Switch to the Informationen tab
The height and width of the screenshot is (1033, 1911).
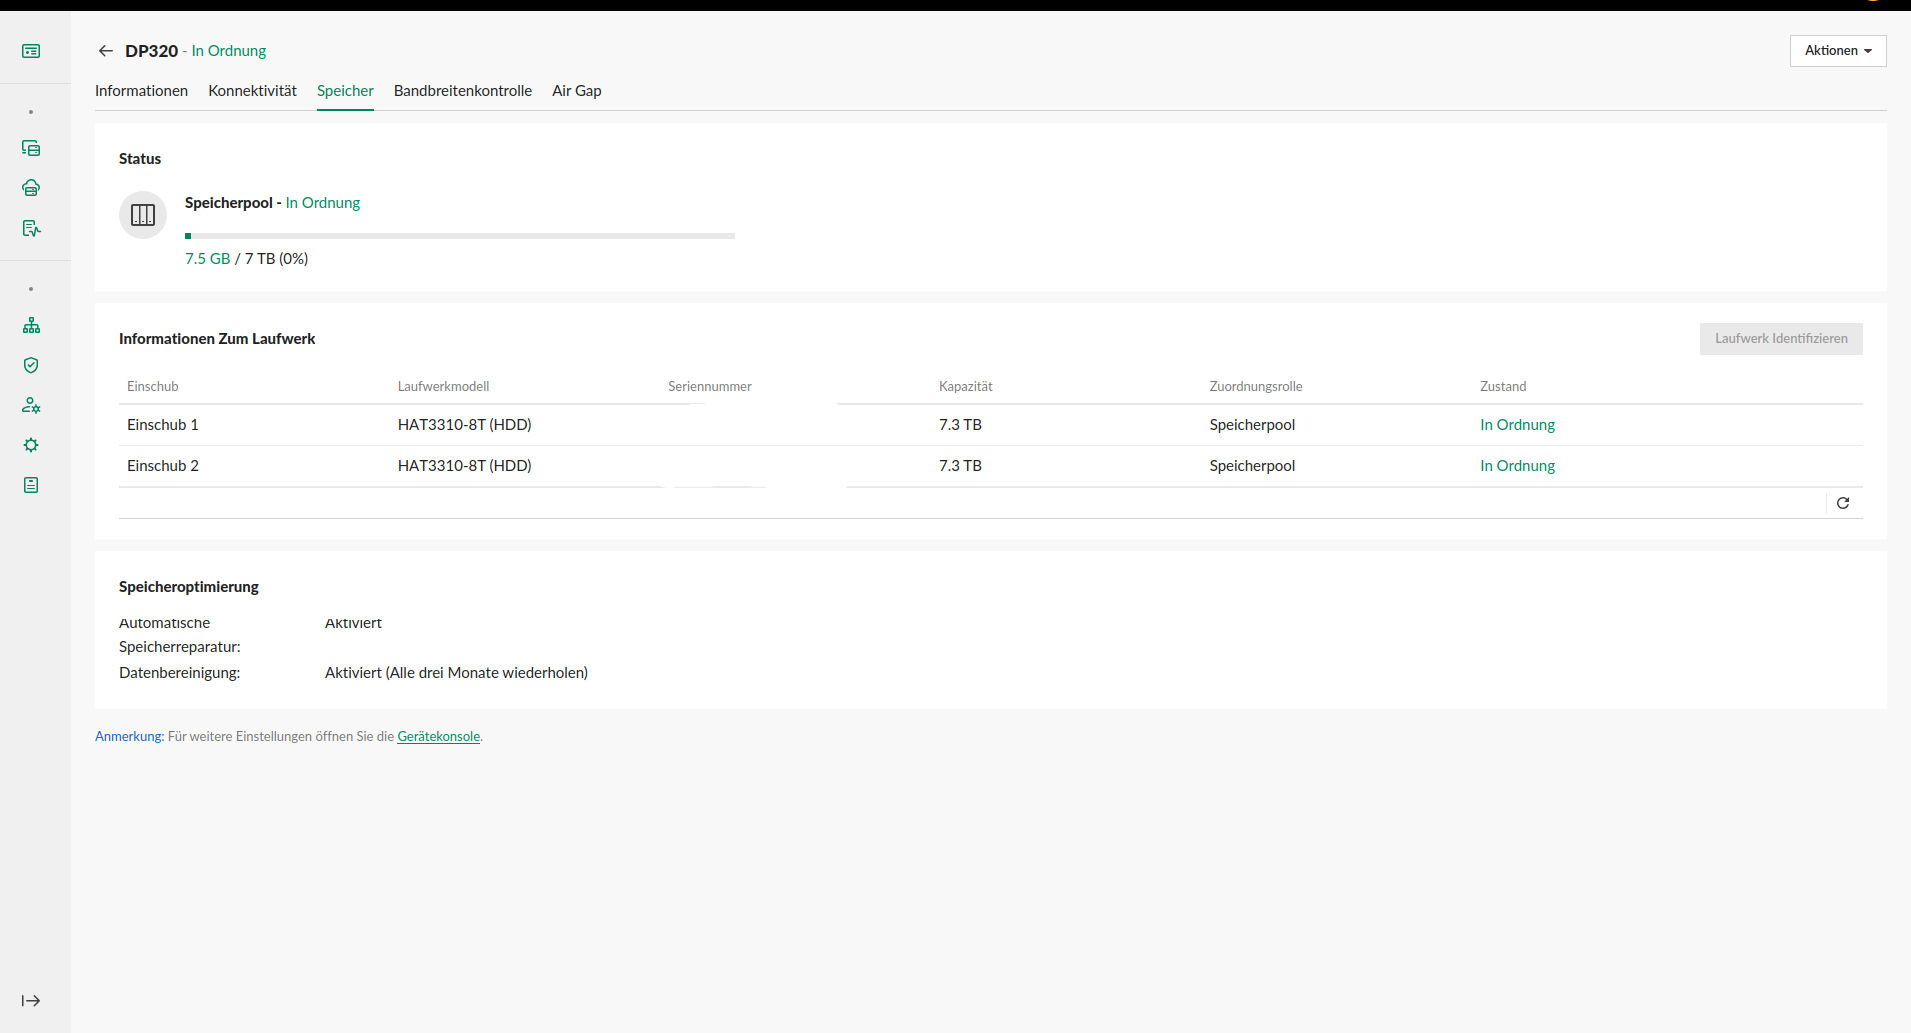click(141, 91)
